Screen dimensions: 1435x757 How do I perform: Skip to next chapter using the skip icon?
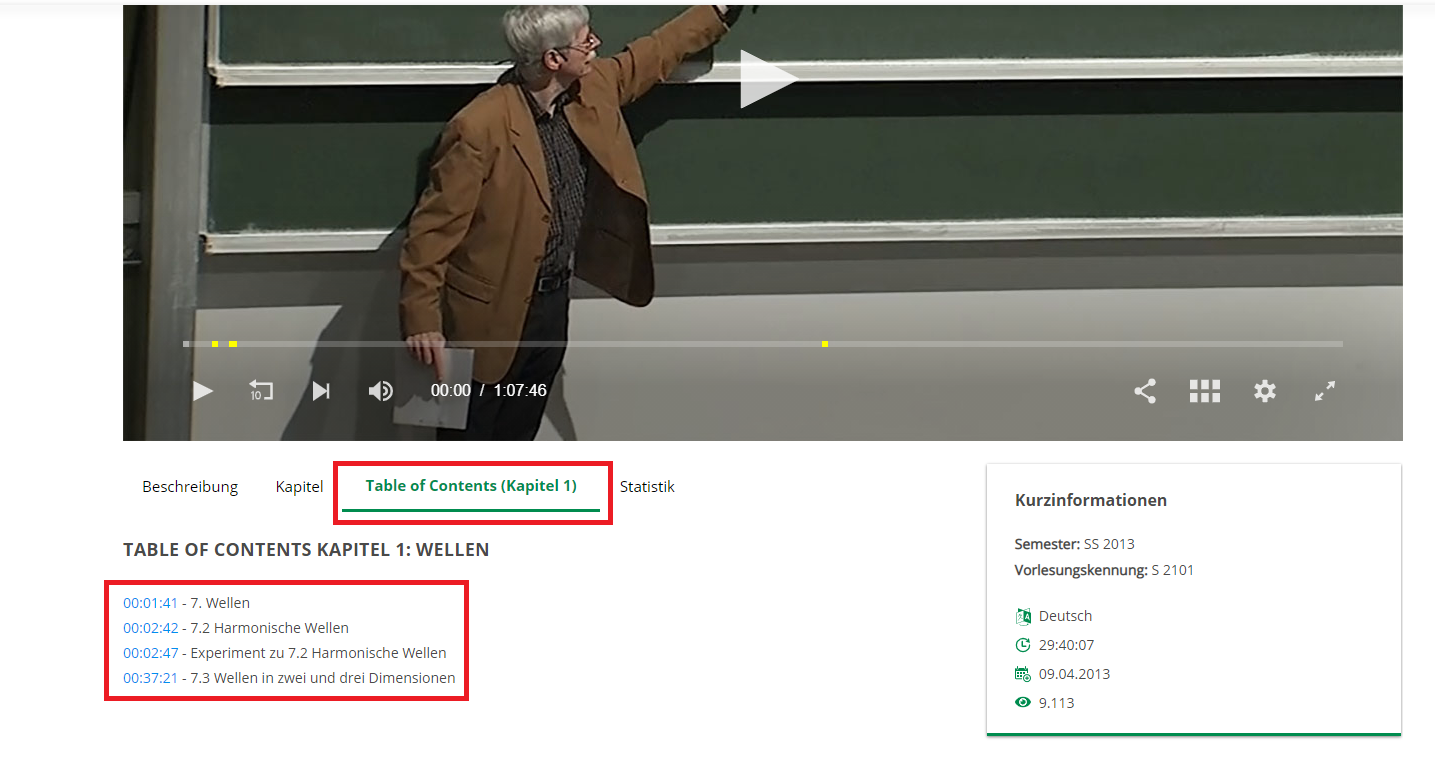(321, 391)
